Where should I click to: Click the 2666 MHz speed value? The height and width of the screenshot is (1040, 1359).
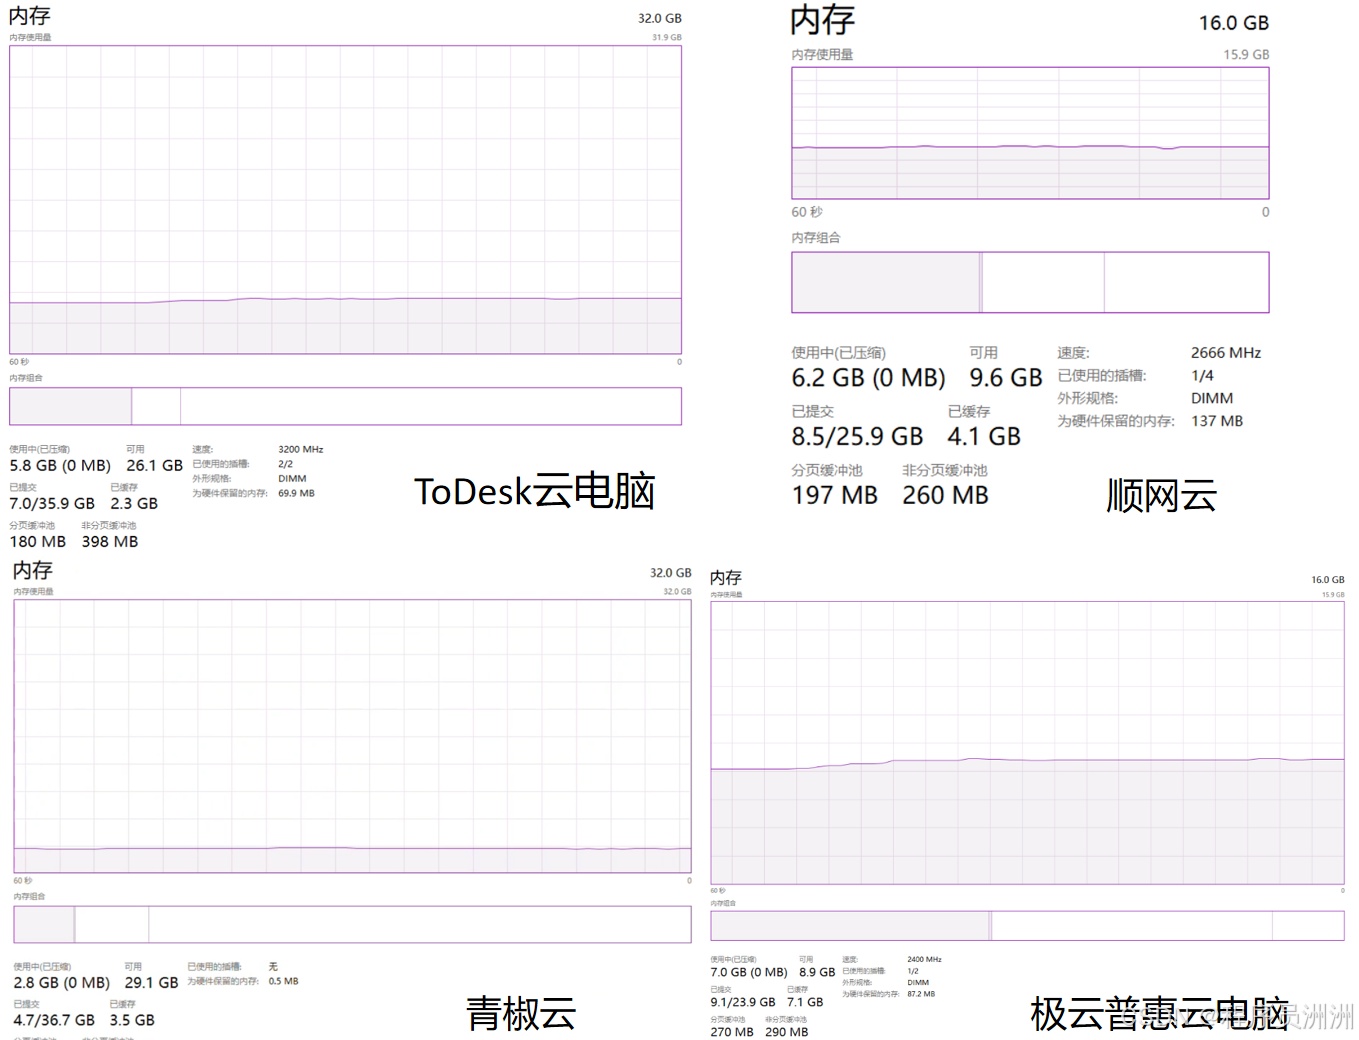click(1225, 353)
